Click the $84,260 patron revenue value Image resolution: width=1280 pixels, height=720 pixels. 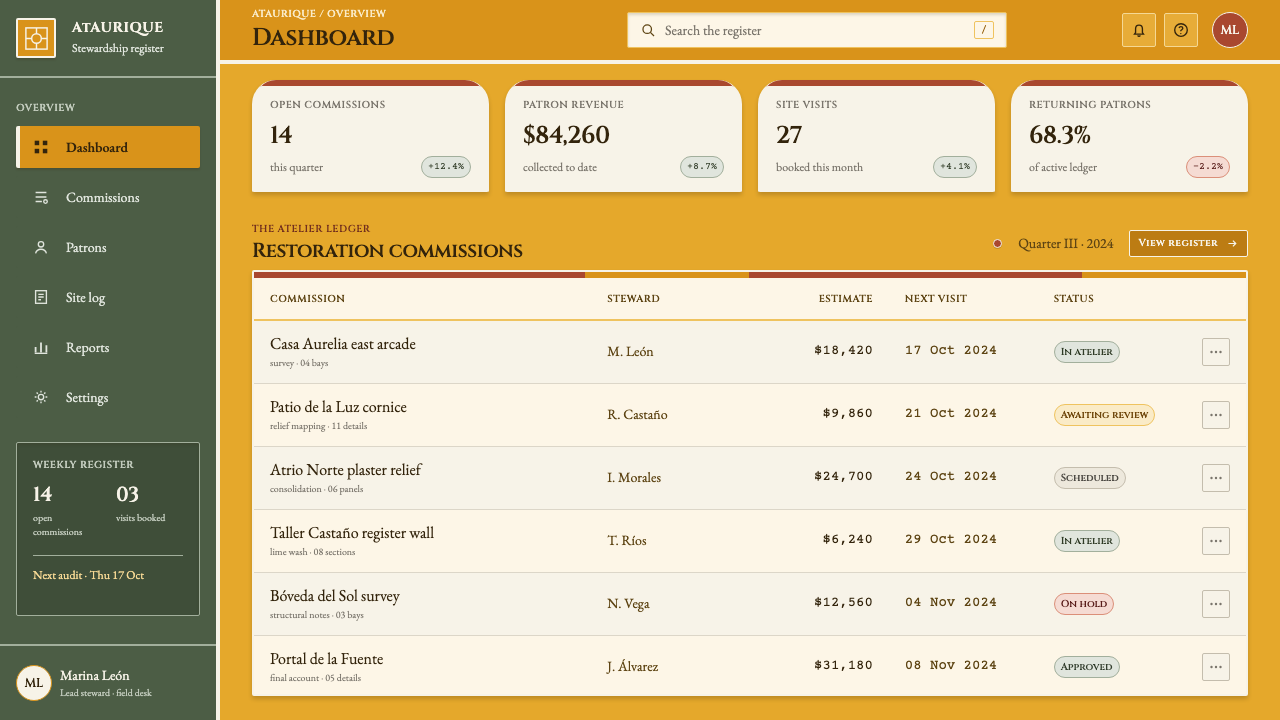click(x=566, y=134)
